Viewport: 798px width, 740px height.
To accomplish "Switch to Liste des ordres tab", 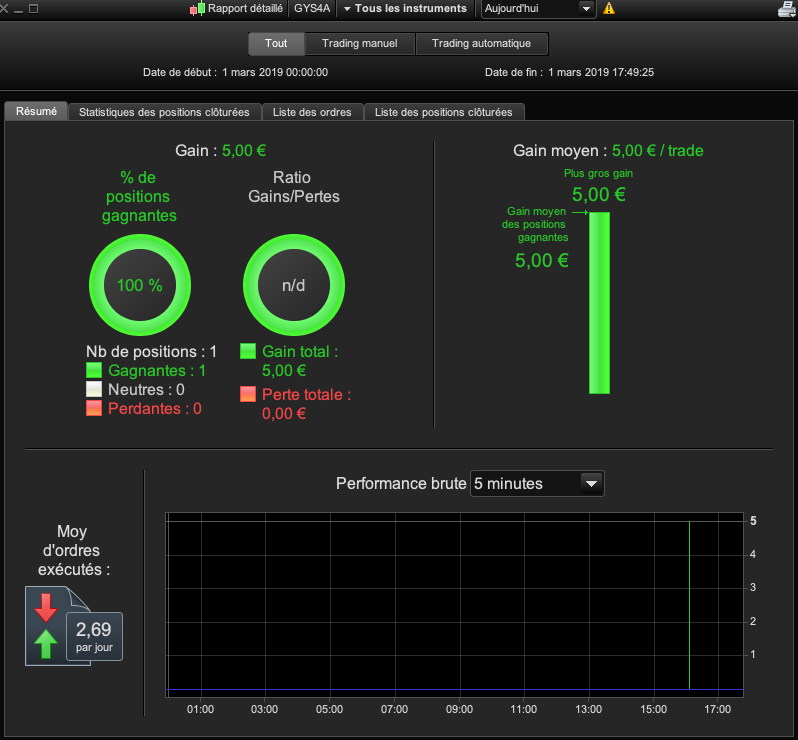I will [312, 112].
